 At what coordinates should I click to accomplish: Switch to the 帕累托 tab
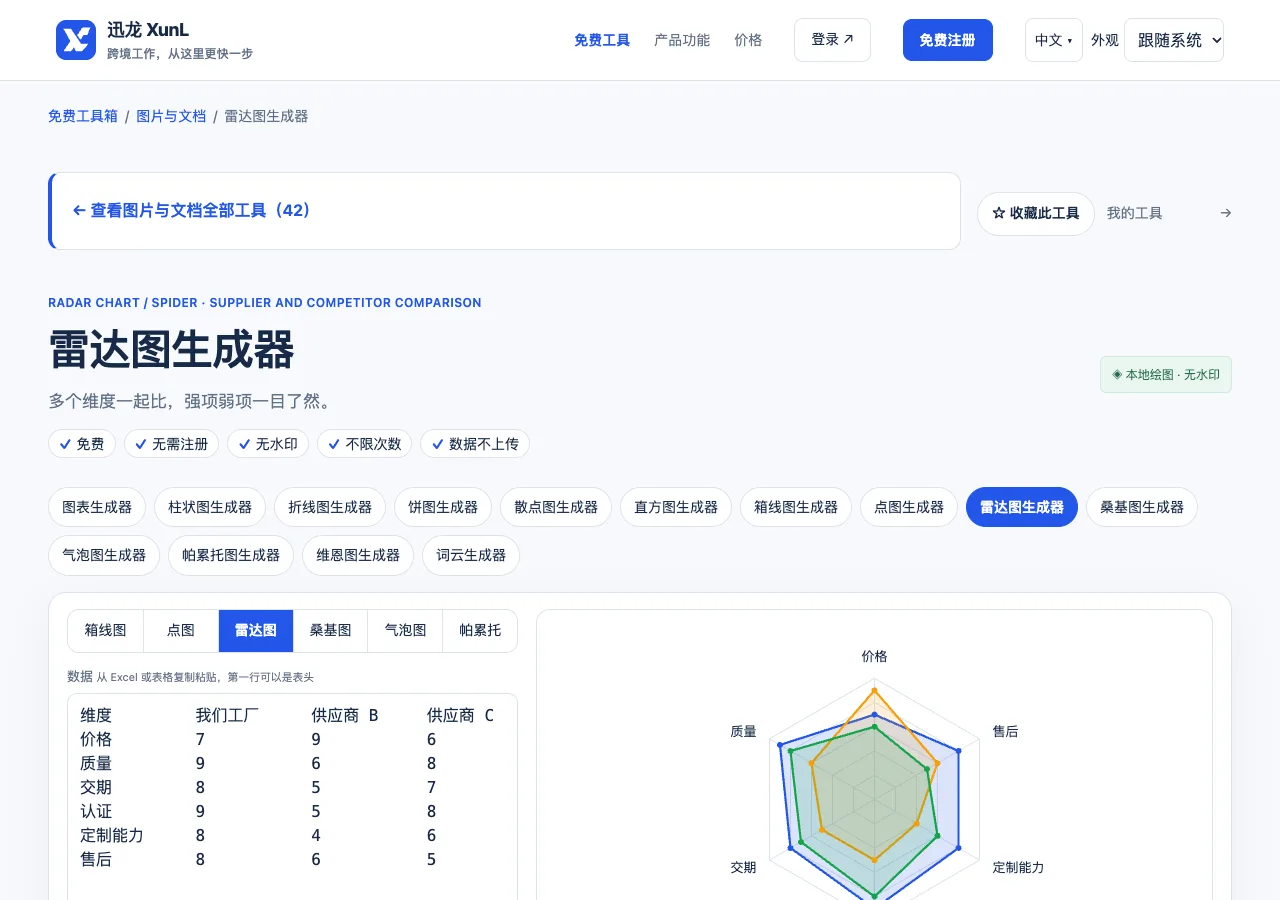[x=480, y=631]
